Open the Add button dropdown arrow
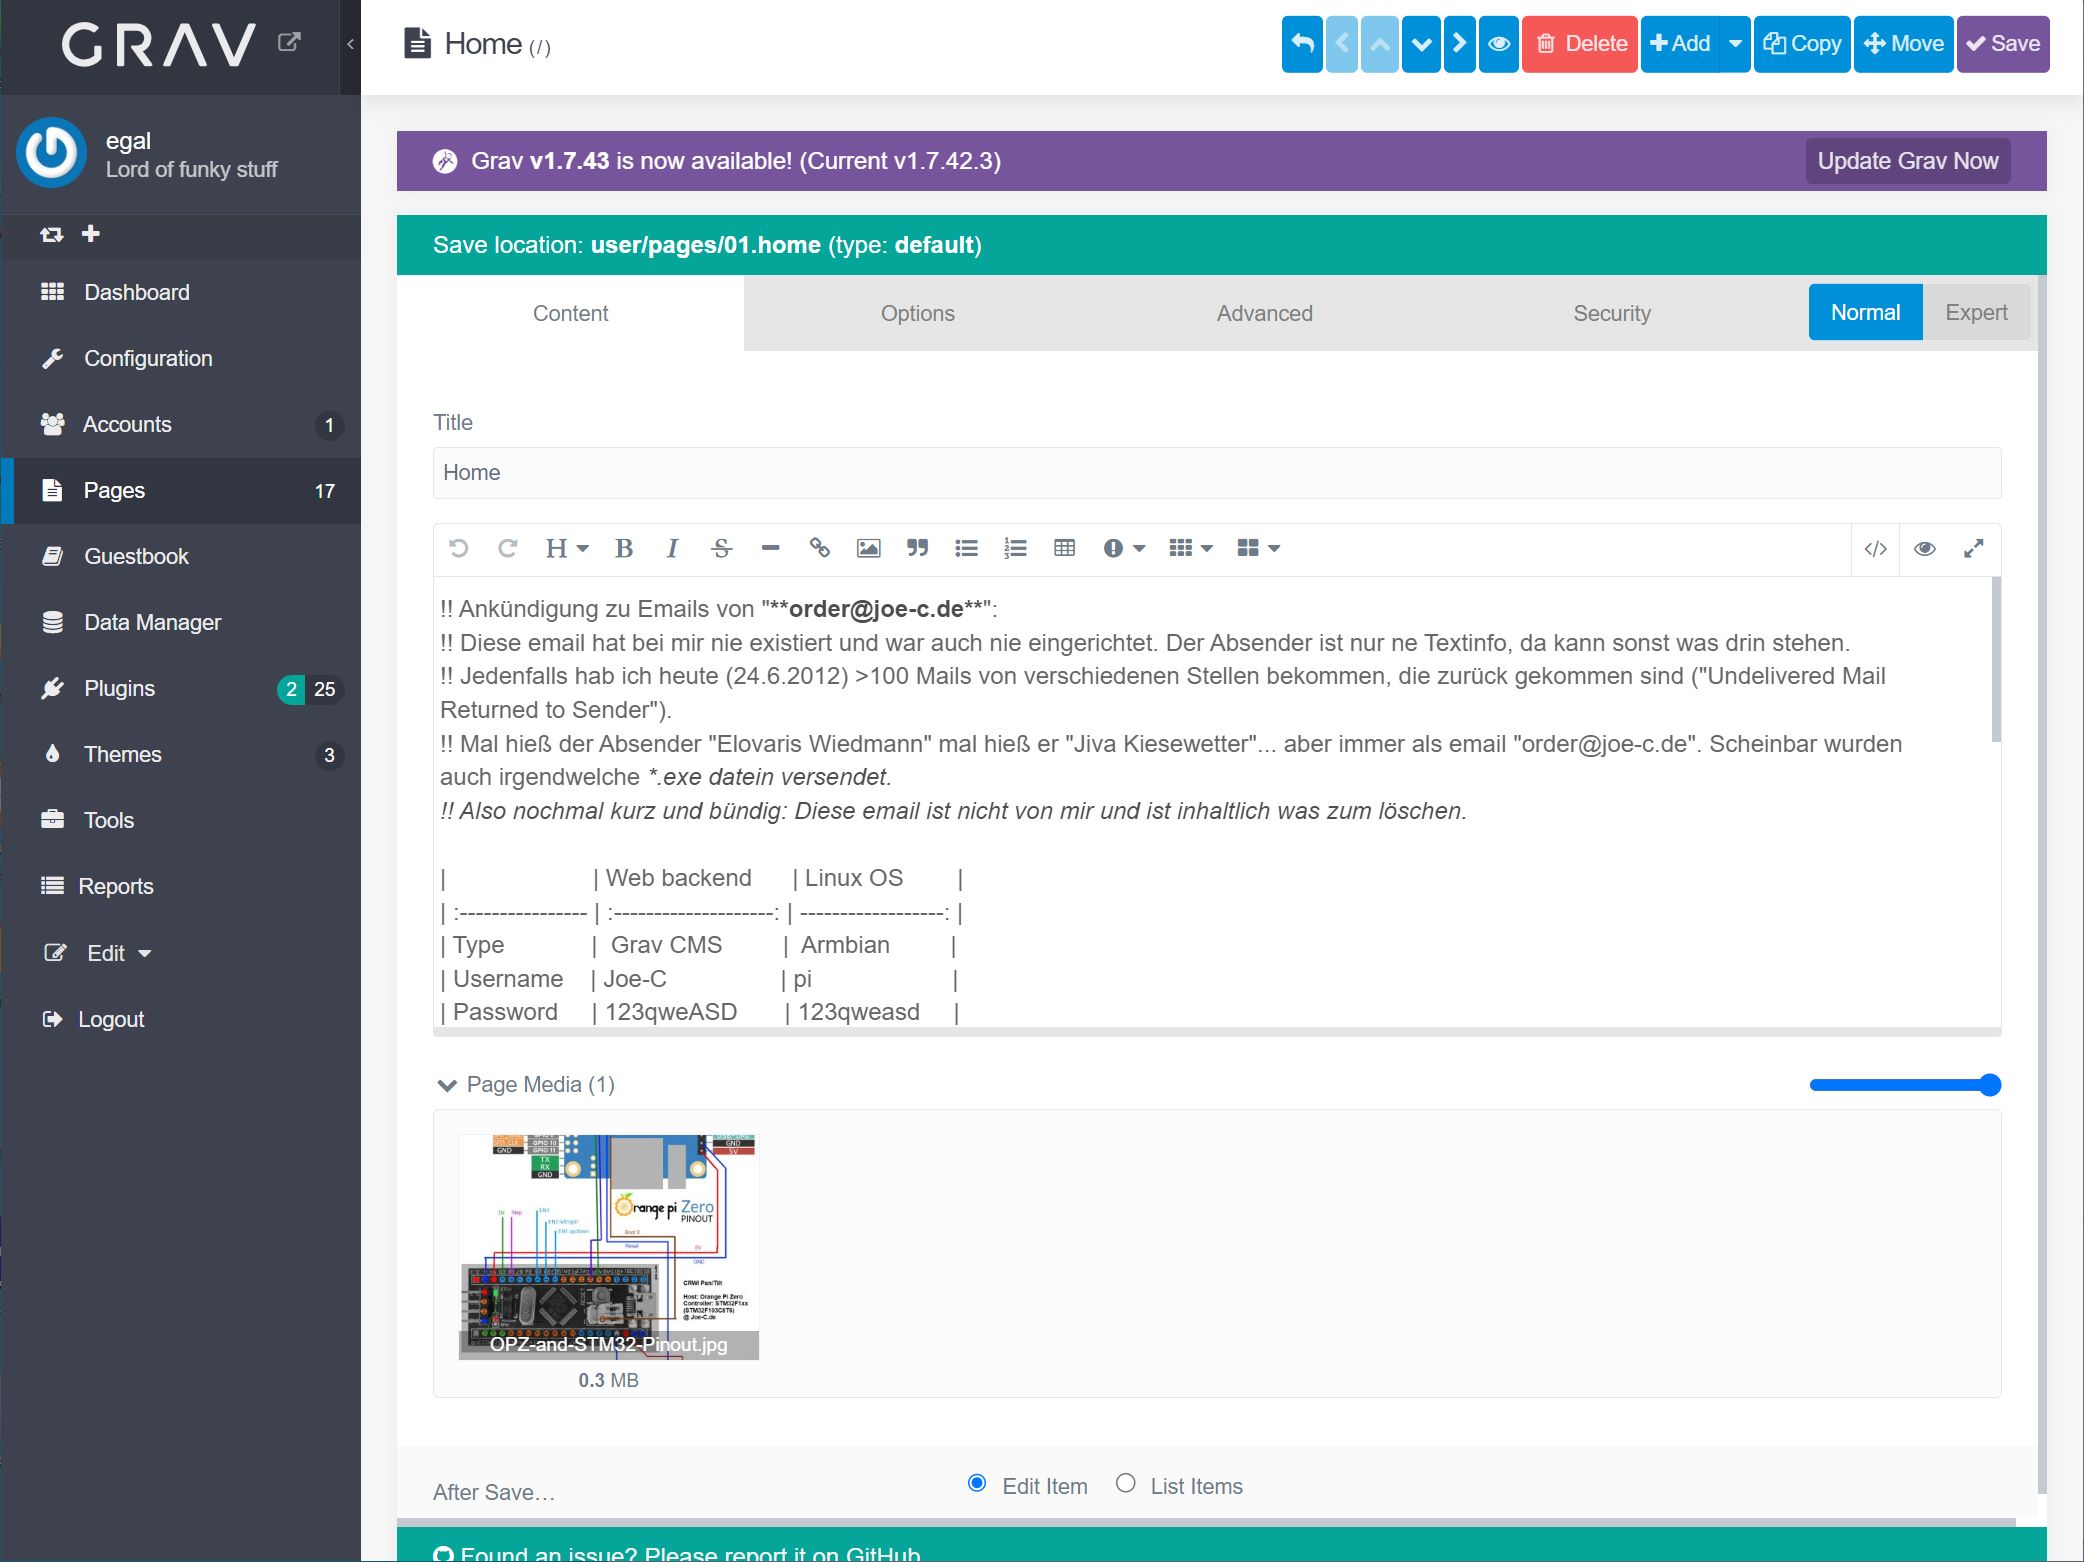 tap(1735, 44)
